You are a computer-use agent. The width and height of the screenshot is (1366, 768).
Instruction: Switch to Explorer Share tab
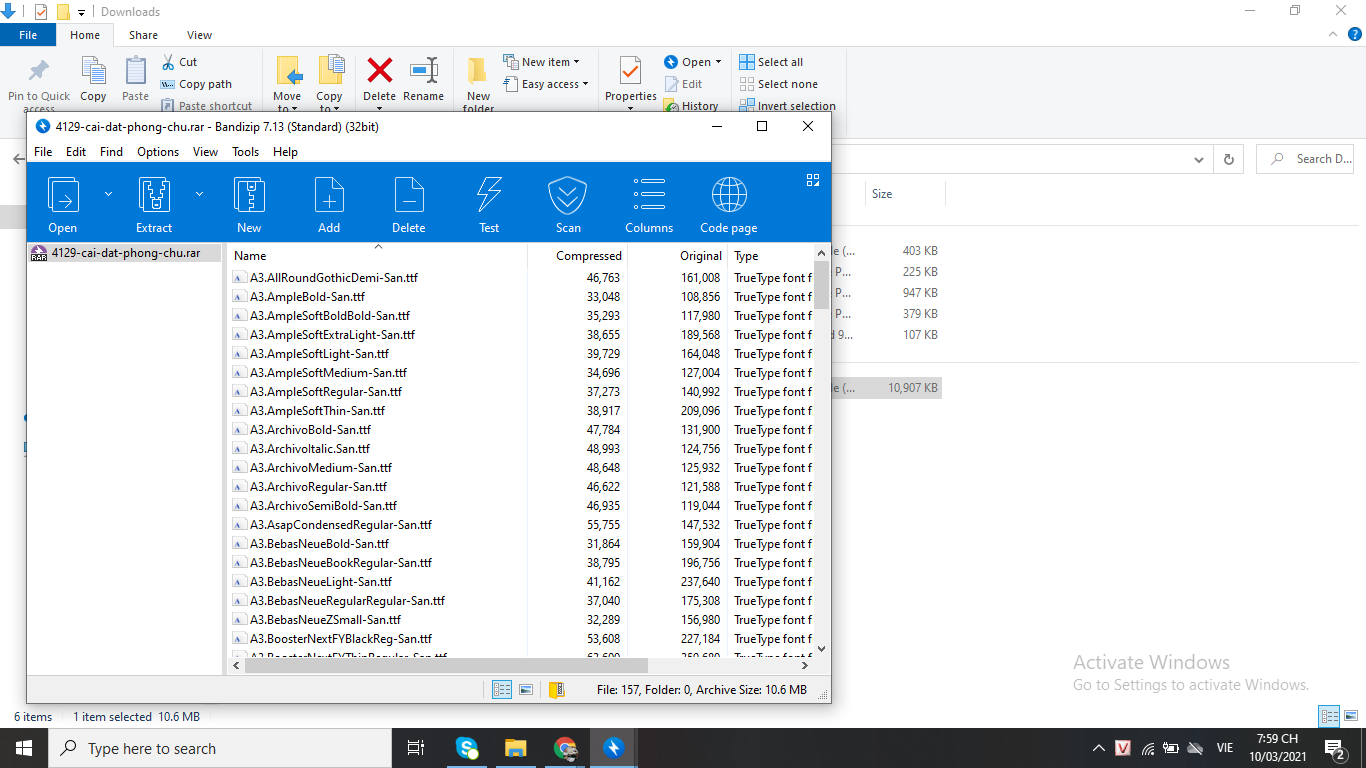[143, 35]
